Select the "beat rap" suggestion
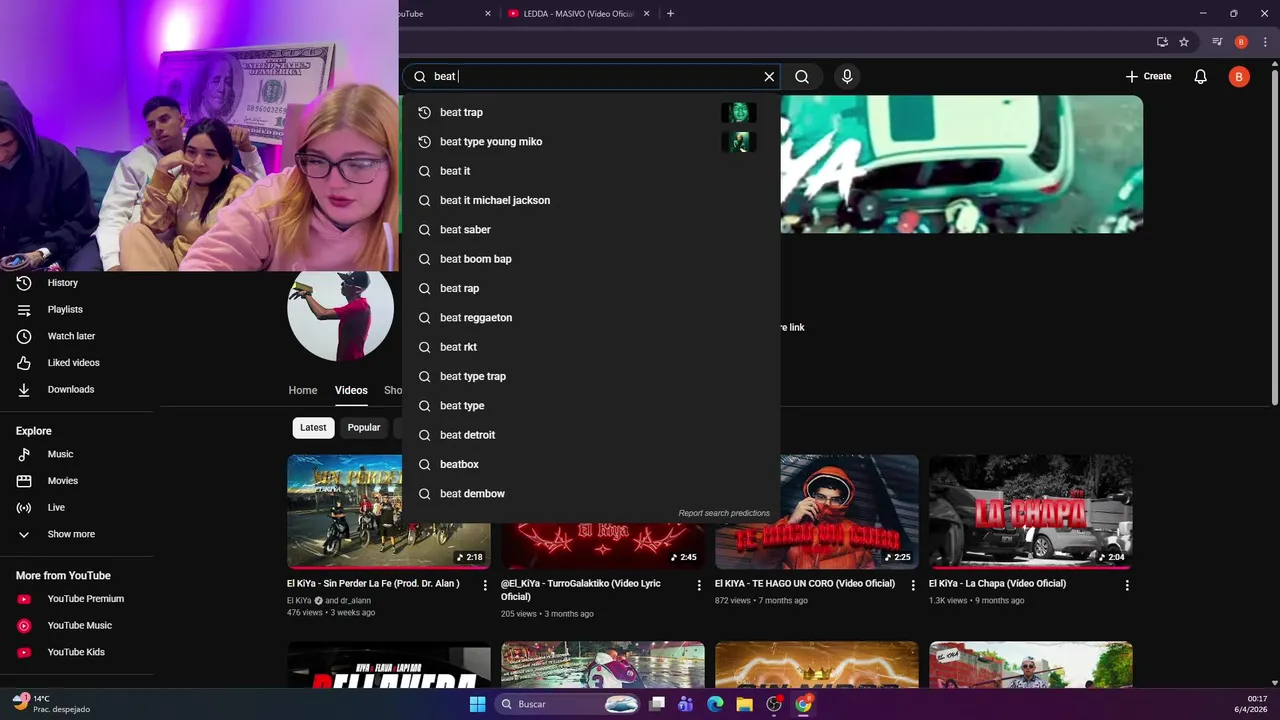 (x=590, y=288)
